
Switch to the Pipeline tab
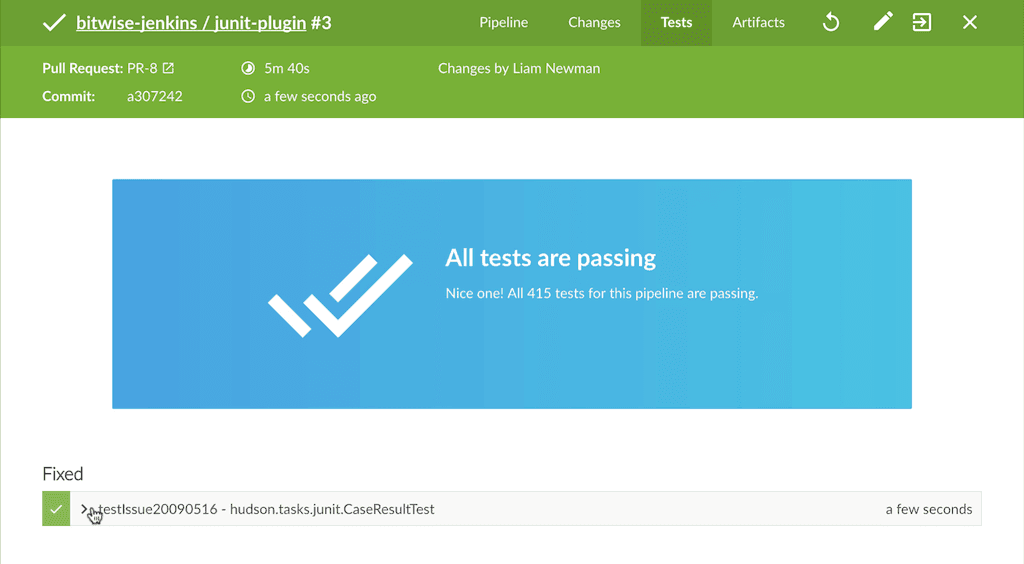pos(503,22)
